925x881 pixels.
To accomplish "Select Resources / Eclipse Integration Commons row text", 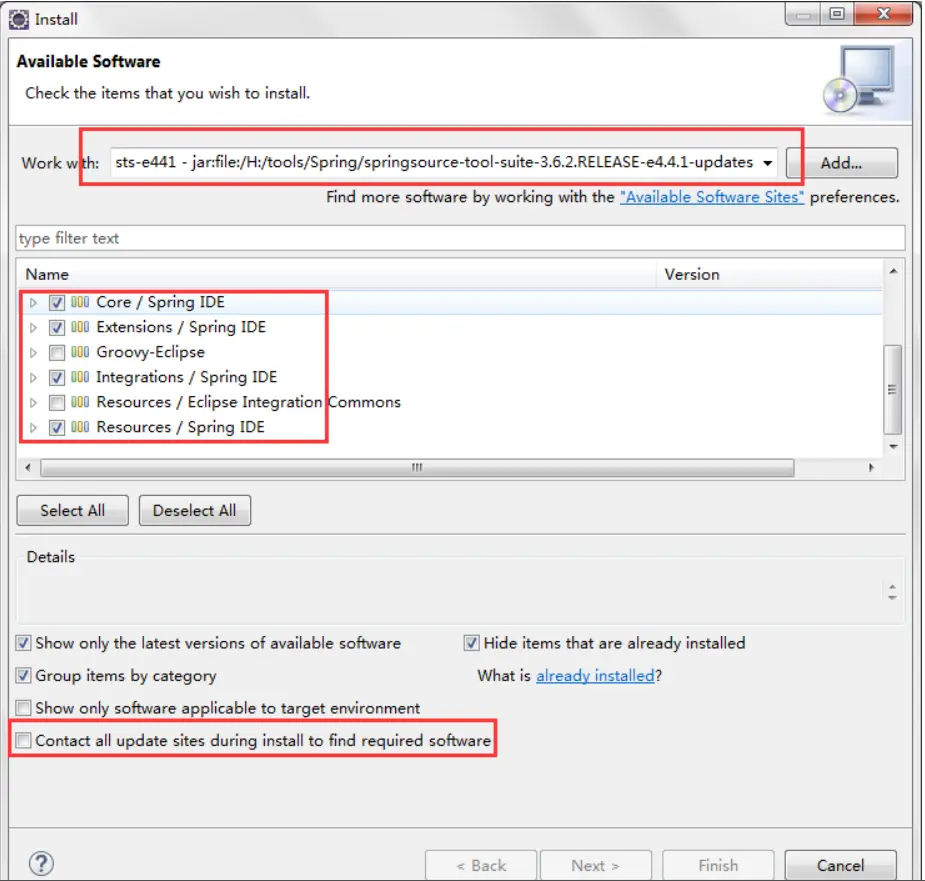I will (x=248, y=402).
